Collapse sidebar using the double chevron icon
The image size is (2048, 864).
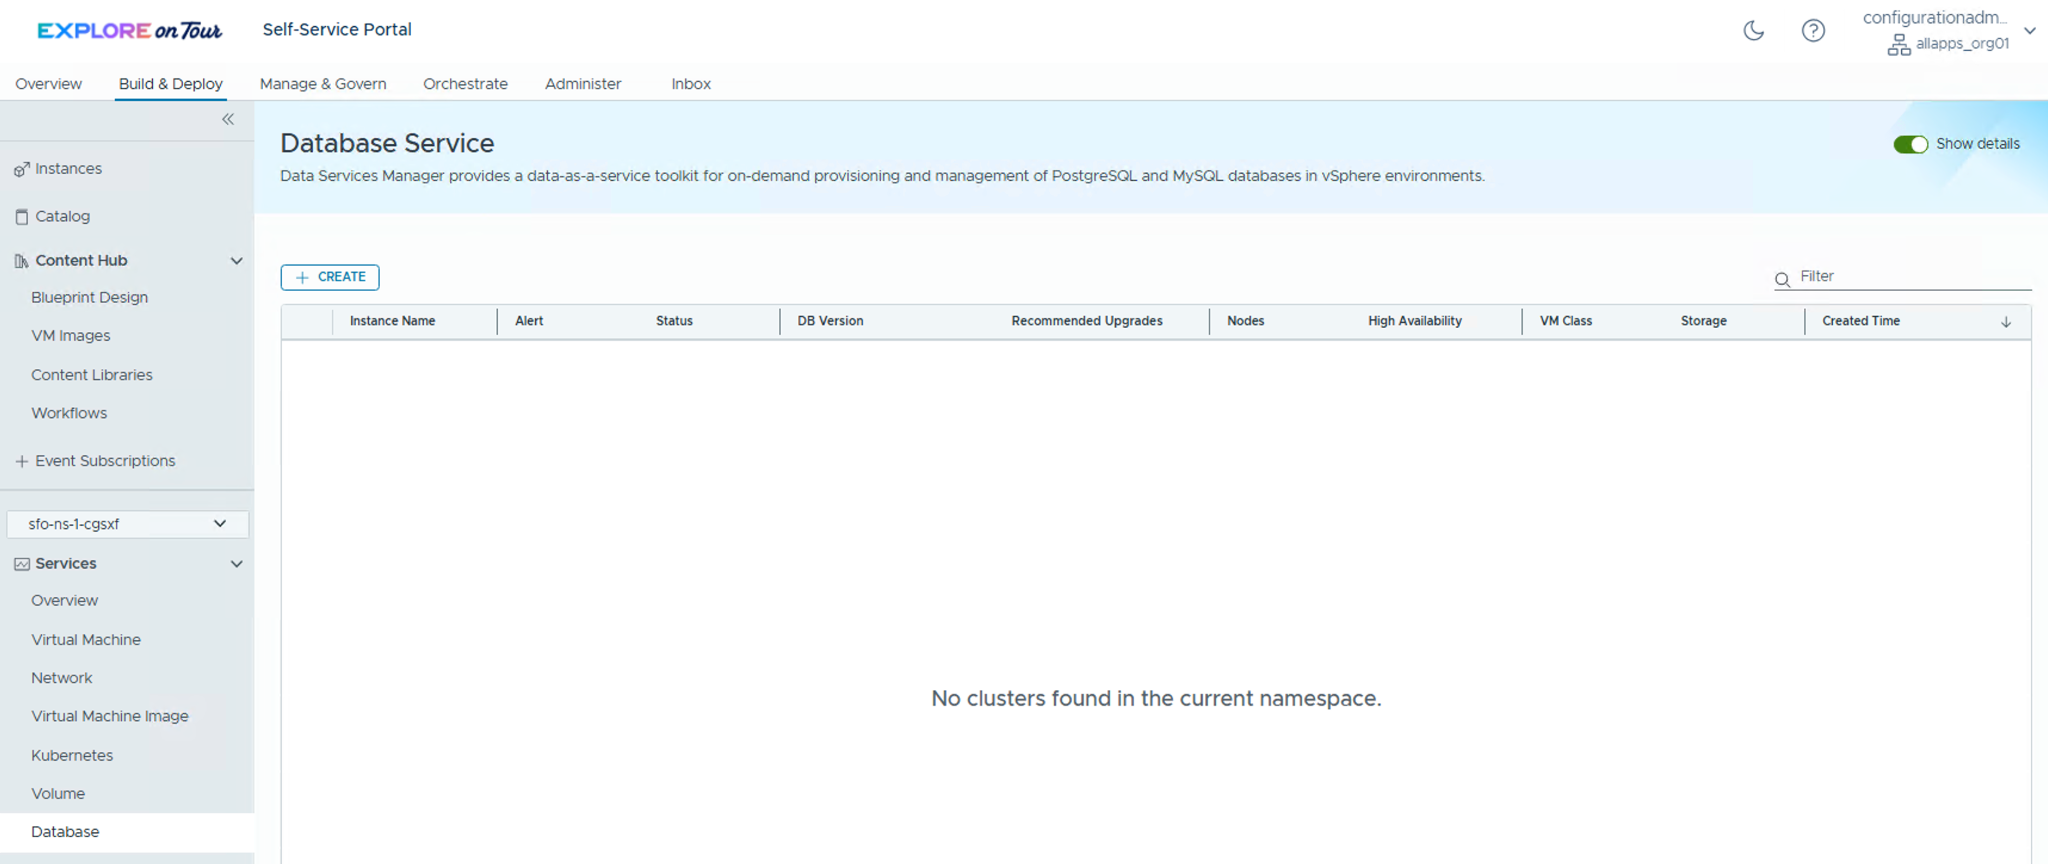click(x=228, y=119)
